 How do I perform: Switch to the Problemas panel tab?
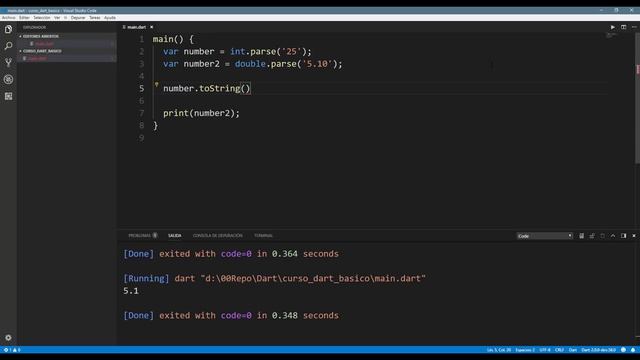[142, 236]
